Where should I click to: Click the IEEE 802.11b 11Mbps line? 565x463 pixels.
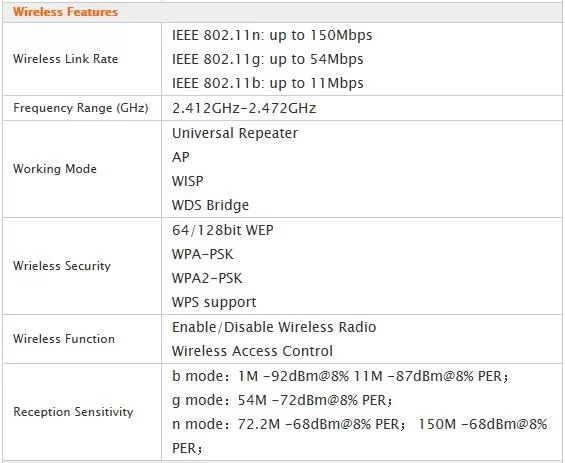[268, 83]
